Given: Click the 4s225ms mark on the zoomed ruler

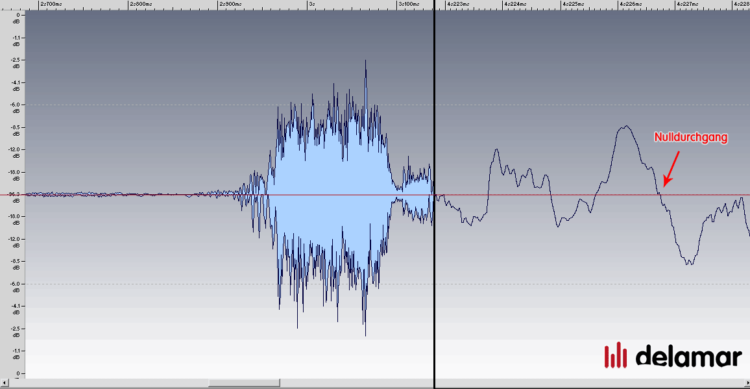Looking at the screenshot, I should [573, 4].
